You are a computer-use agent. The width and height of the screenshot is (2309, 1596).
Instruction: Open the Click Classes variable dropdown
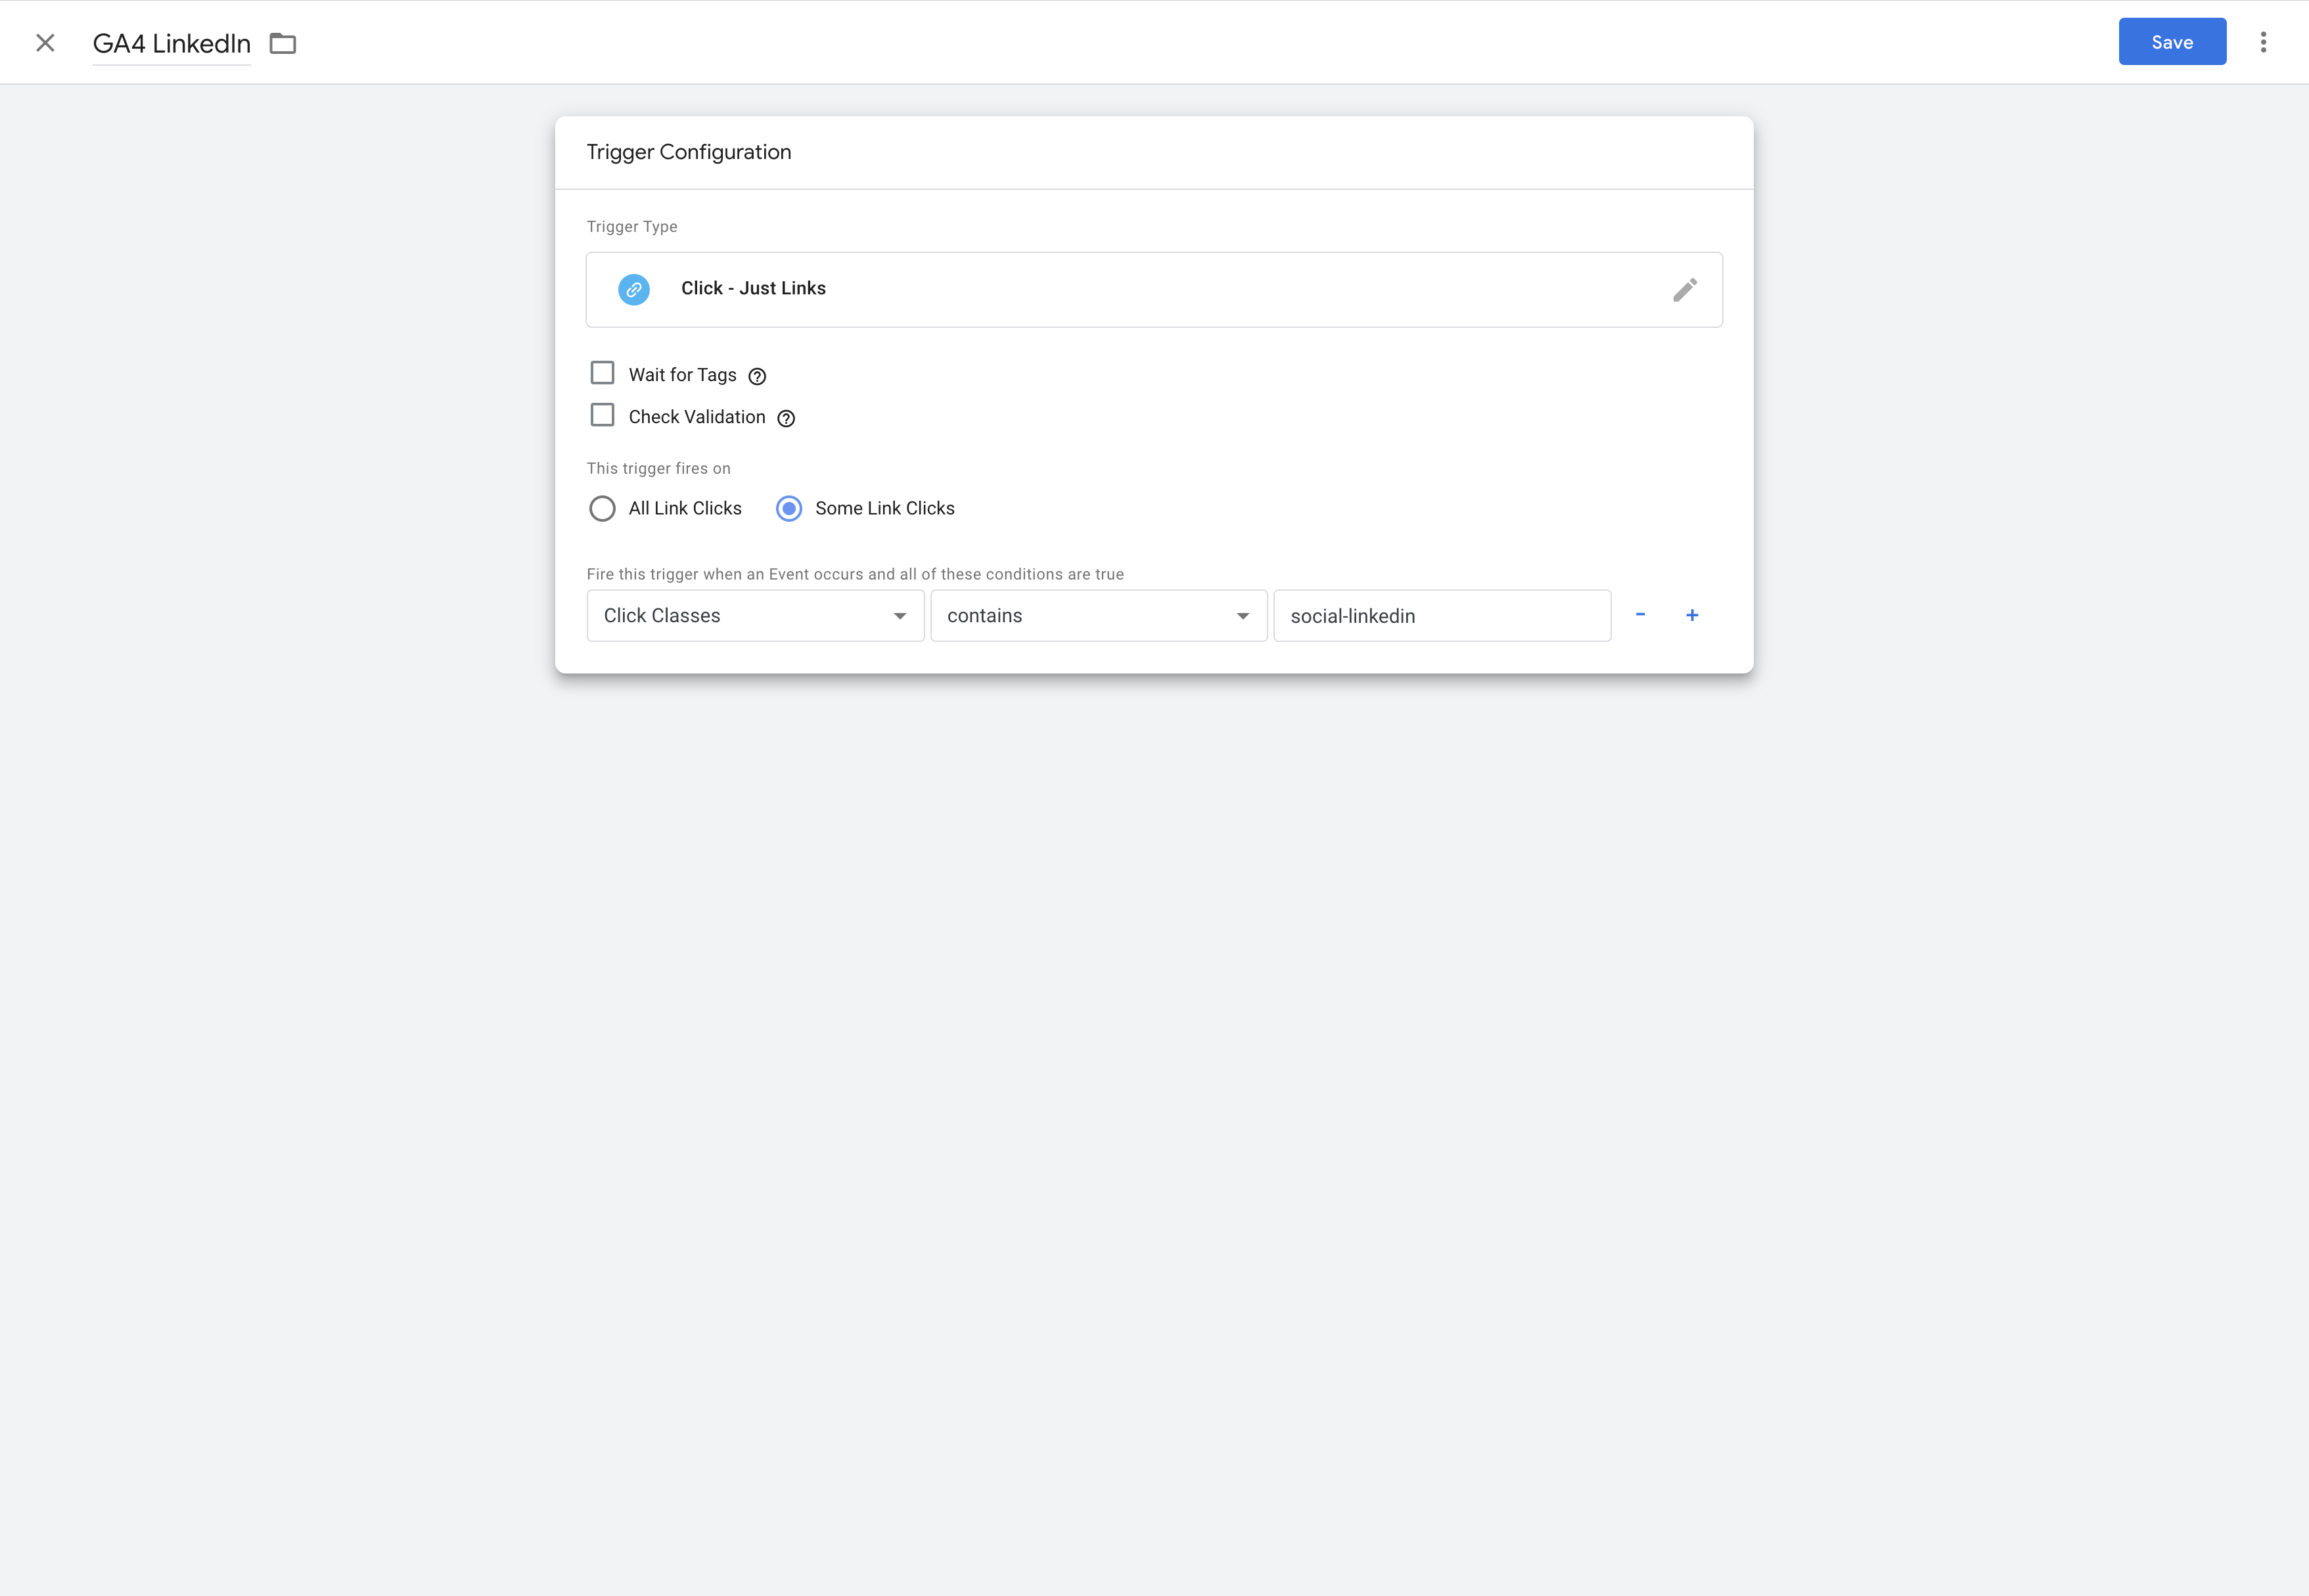click(755, 616)
